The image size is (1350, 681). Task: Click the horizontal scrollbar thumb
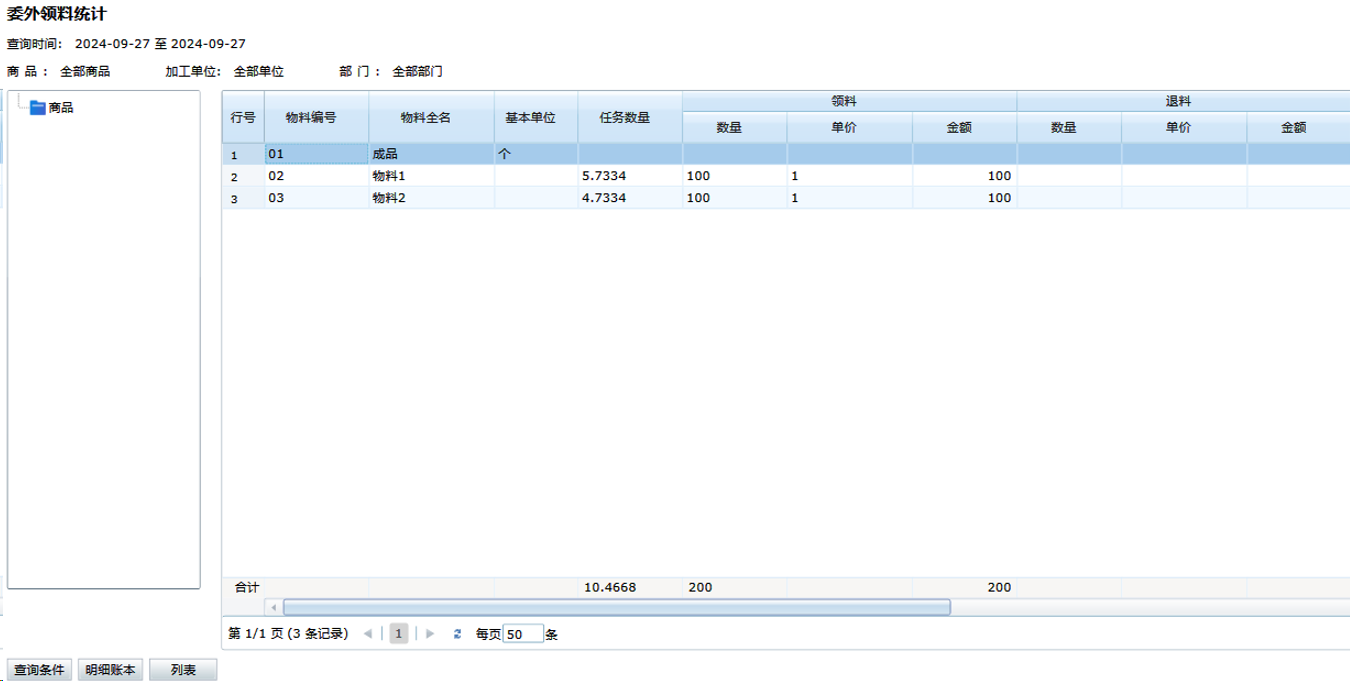pos(616,607)
